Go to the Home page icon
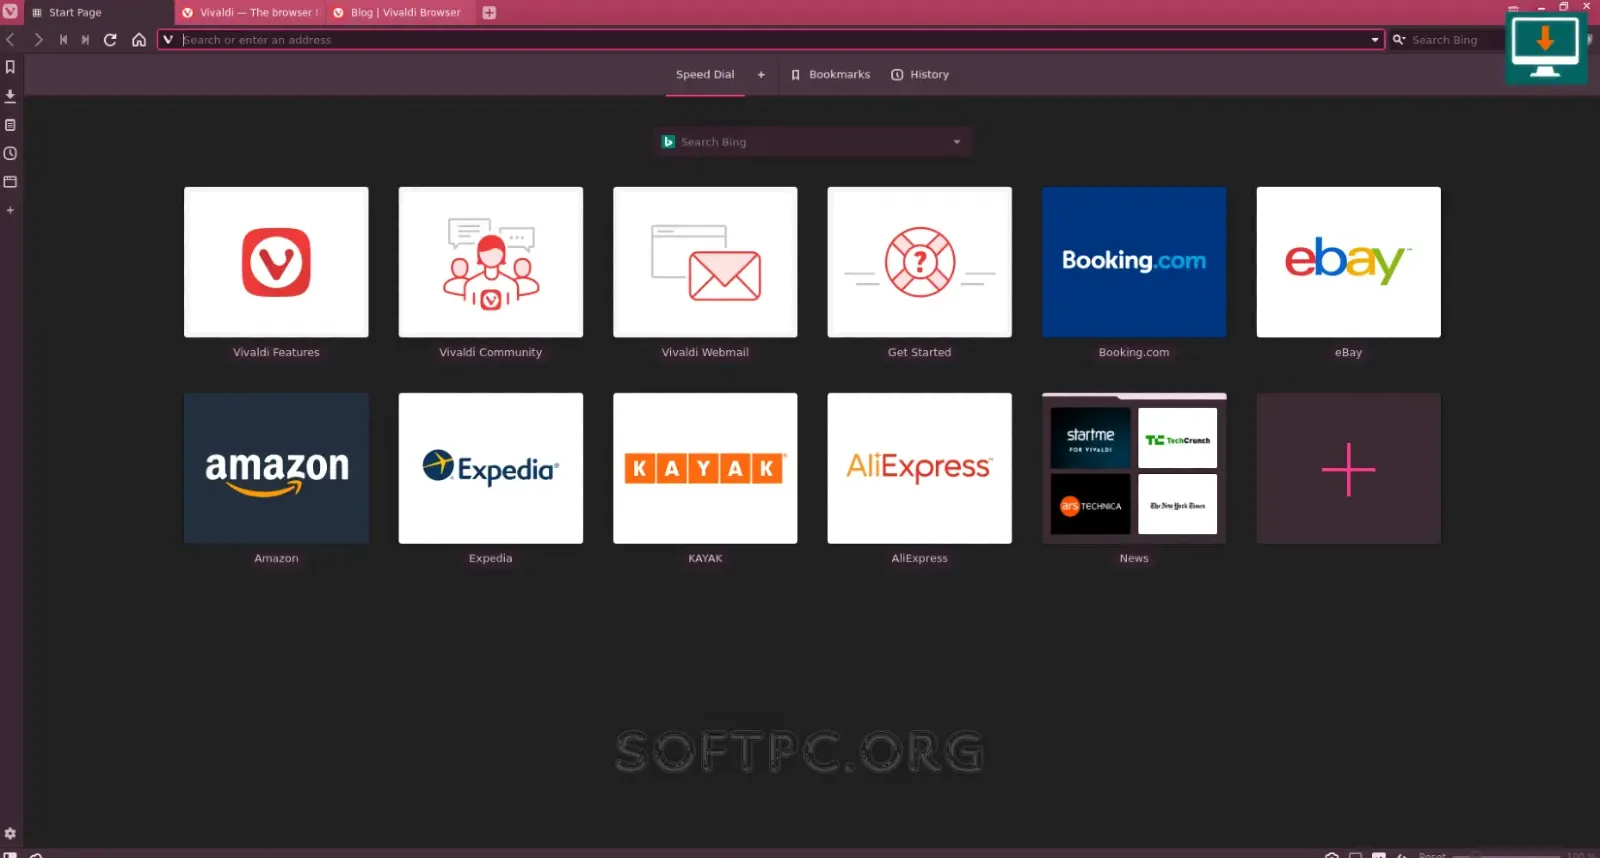1600x858 pixels. (x=139, y=40)
